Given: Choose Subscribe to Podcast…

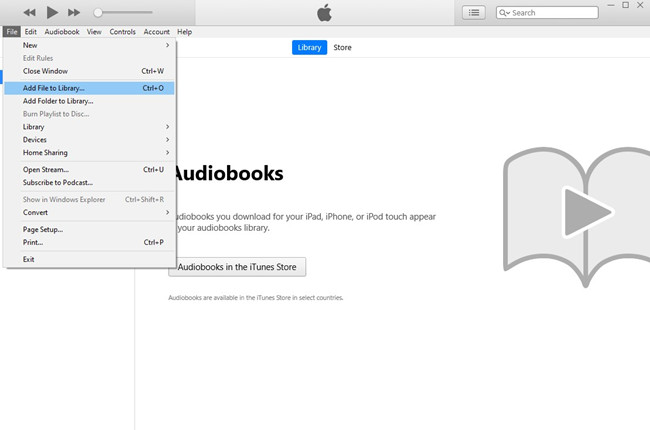Looking at the screenshot, I should click(89, 182).
